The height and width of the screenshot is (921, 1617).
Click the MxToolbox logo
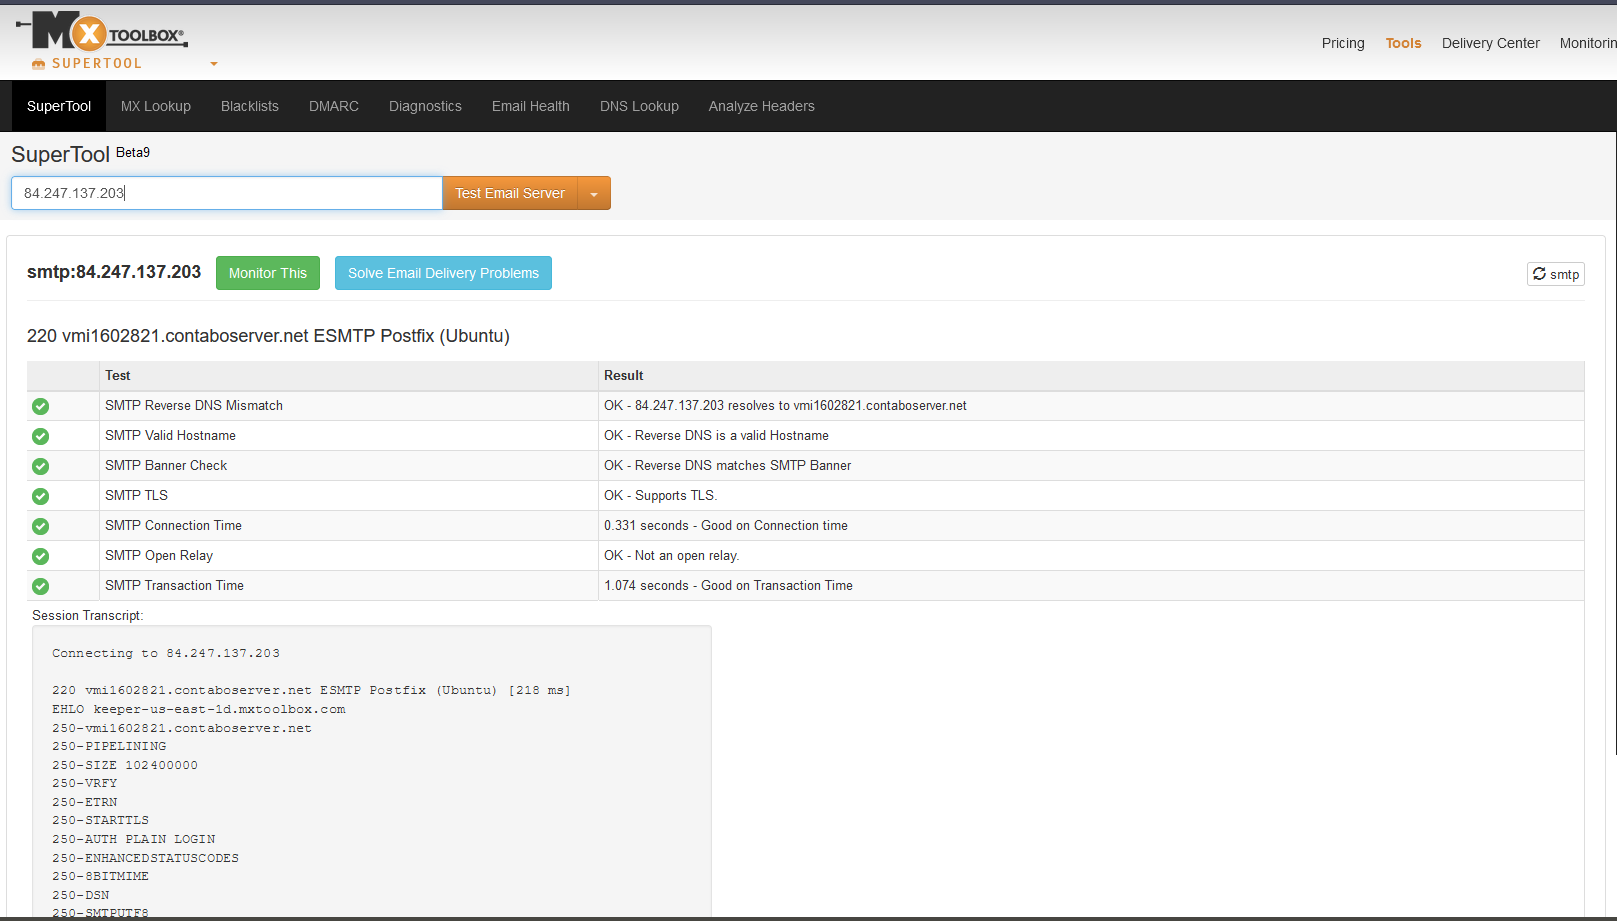[102, 32]
